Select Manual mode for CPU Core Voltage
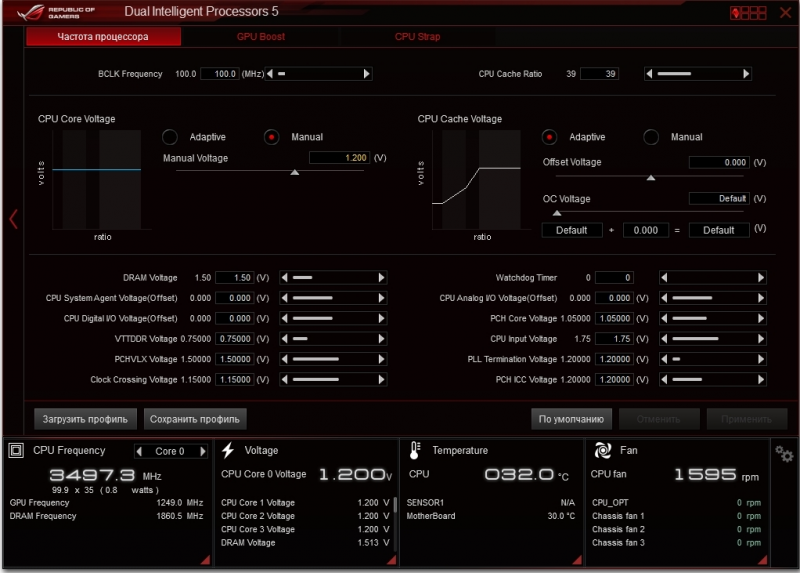This screenshot has width=800, height=573. pos(271,137)
